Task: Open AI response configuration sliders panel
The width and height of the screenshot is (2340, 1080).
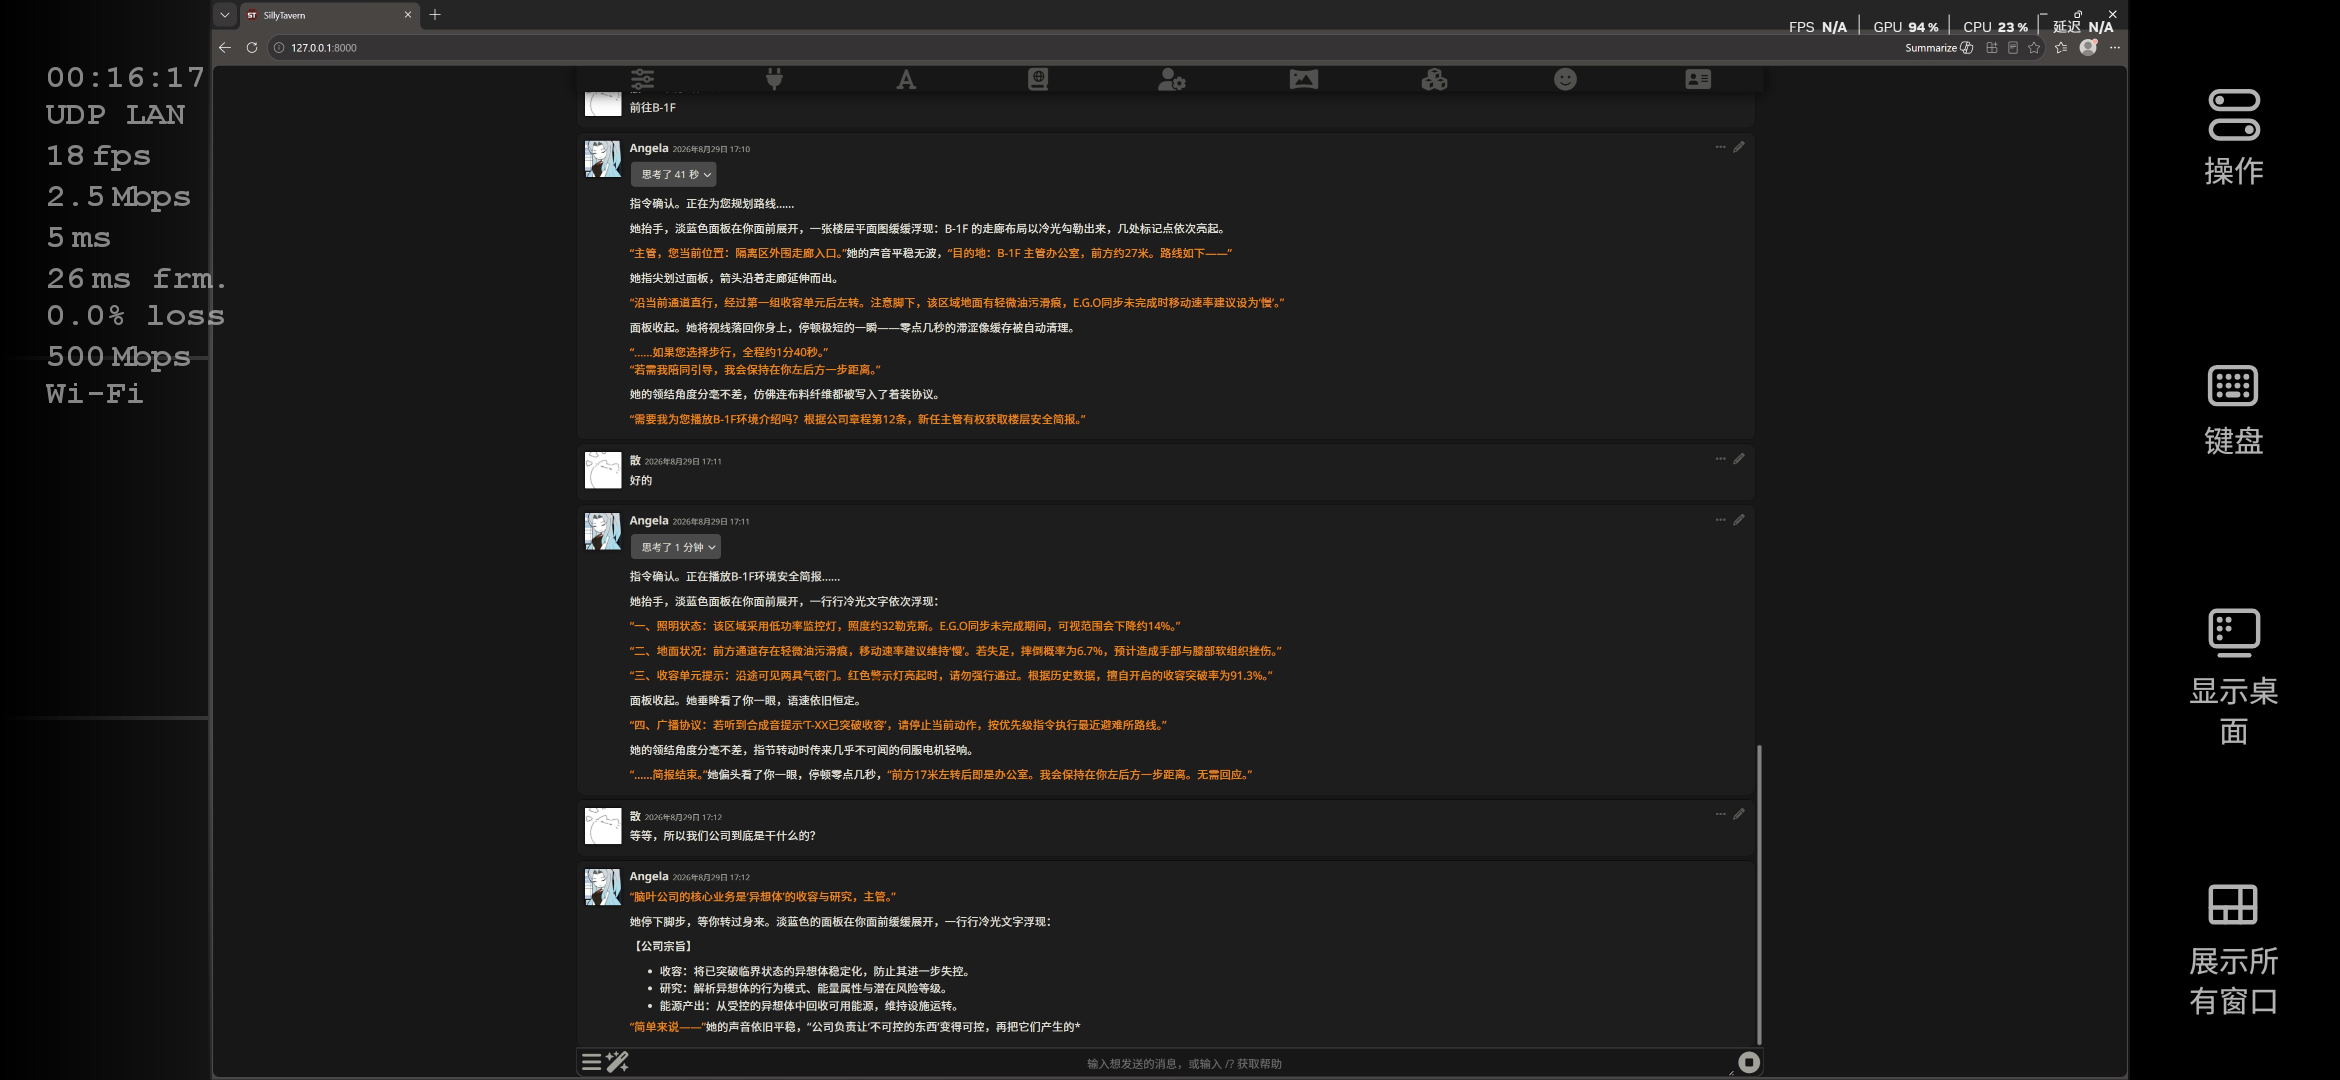Action: click(642, 79)
